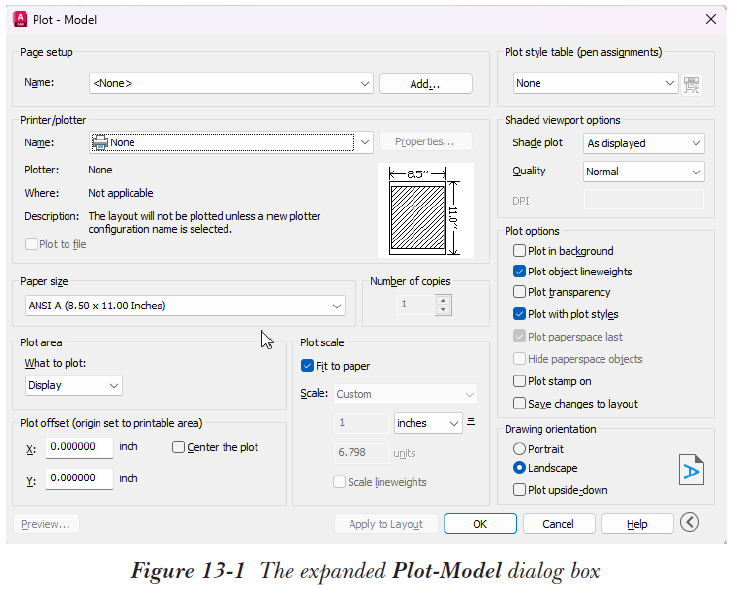Click the X plot offset field
The image size is (732, 589).
click(79, 447)
